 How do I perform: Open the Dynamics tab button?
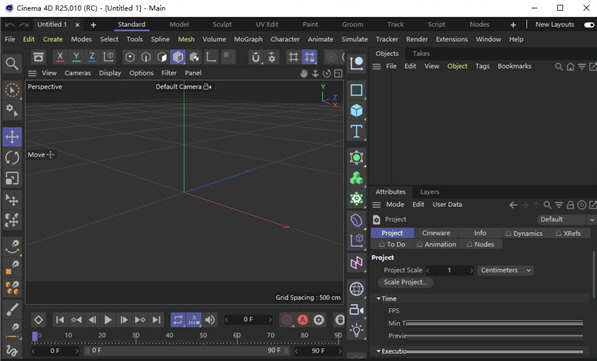(524, 233)
